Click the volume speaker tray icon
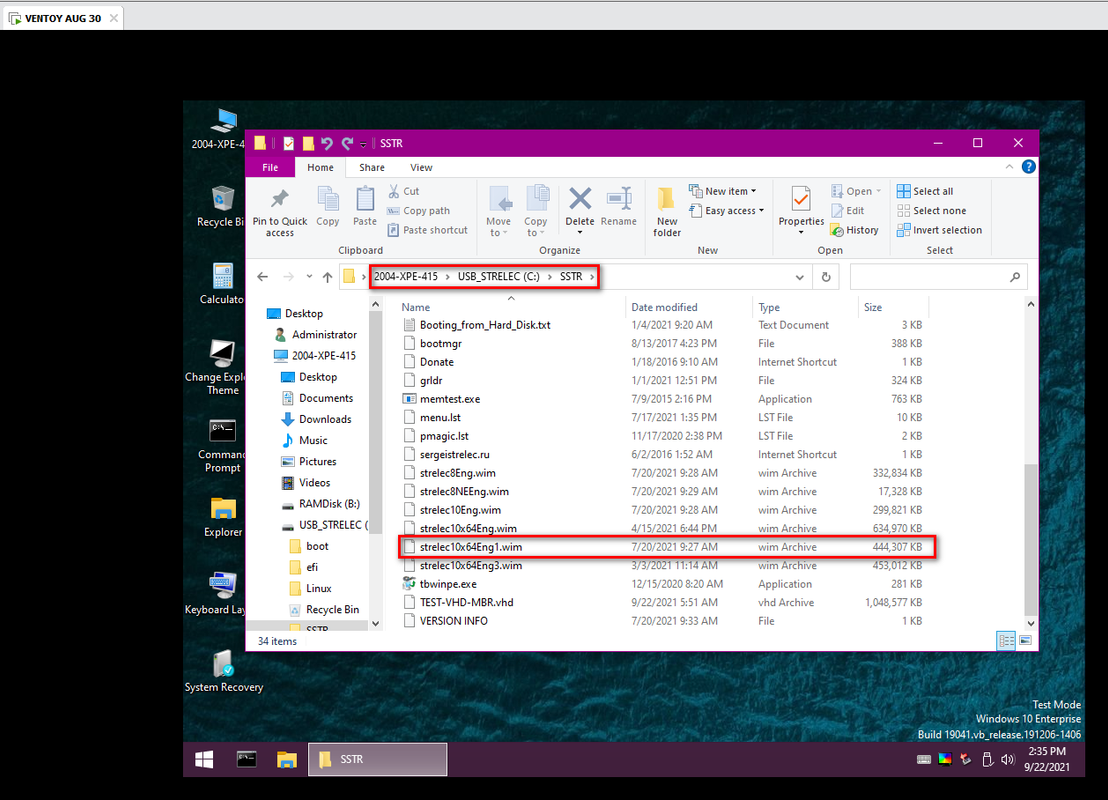 (x=1008, y=759)
